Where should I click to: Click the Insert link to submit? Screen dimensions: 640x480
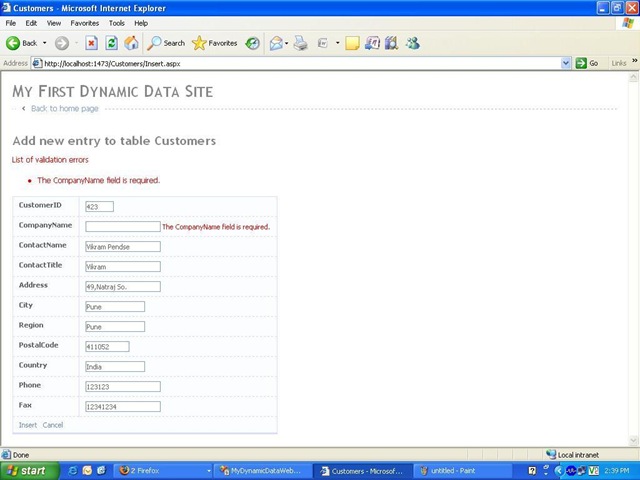coord(28,425)
